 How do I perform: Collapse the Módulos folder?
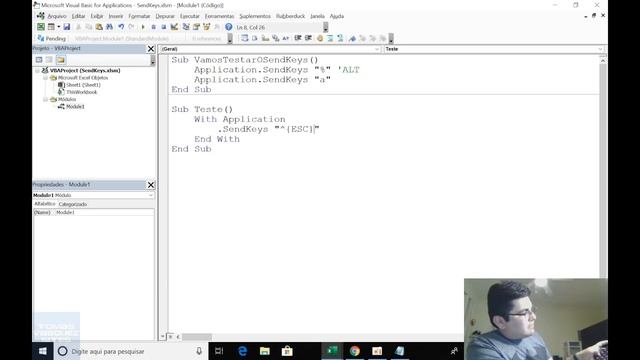45,99
